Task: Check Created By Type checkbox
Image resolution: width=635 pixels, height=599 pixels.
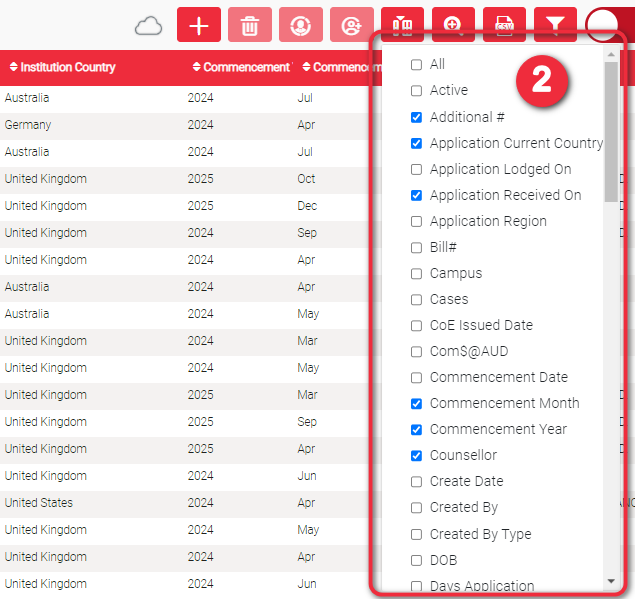Action: [x=416, y=535]
